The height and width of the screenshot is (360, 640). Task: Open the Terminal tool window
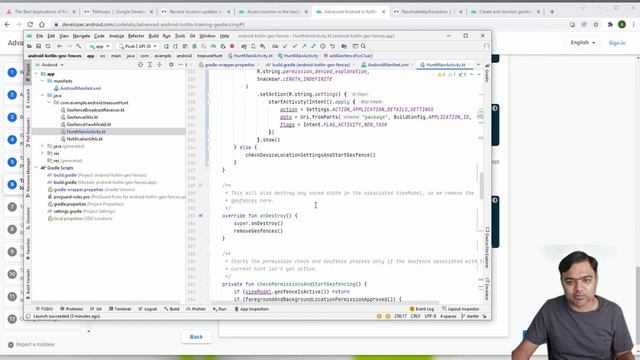pos(120,309)
